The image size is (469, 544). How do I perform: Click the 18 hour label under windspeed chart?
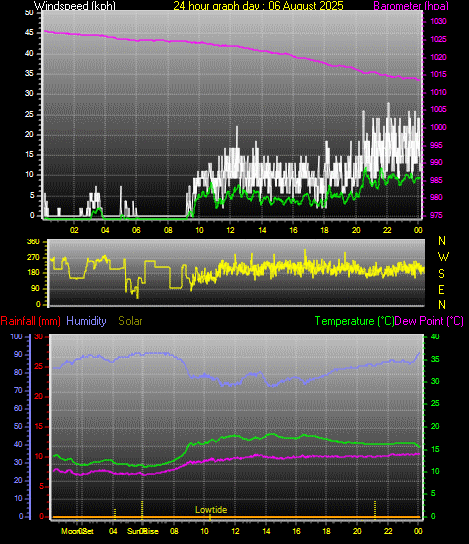click(x=324, y=230)
